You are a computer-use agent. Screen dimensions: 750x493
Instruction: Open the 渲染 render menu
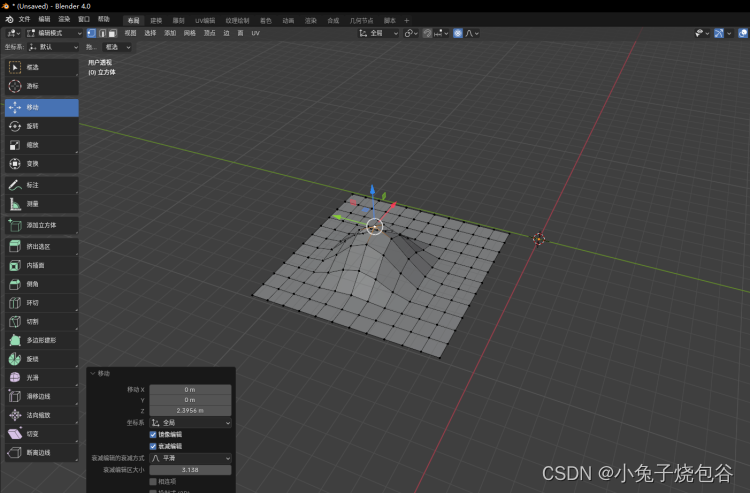64,20
